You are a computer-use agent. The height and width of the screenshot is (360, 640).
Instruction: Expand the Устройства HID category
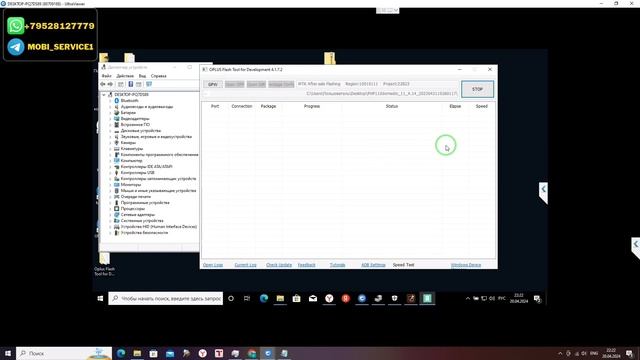pyautogui.click(x=110, y=227)
